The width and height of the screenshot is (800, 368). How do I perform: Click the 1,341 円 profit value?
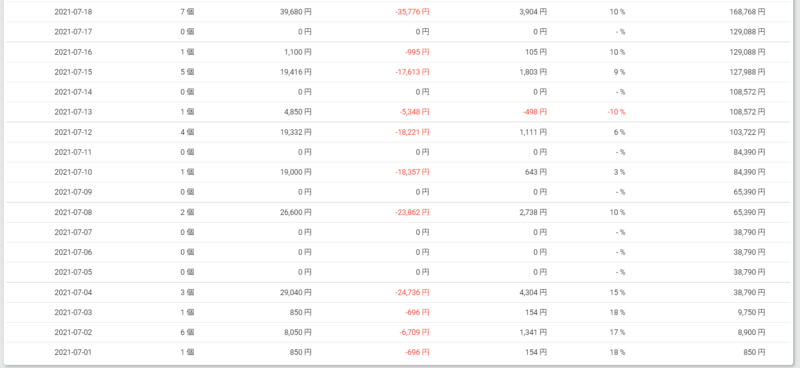(533, 332)
